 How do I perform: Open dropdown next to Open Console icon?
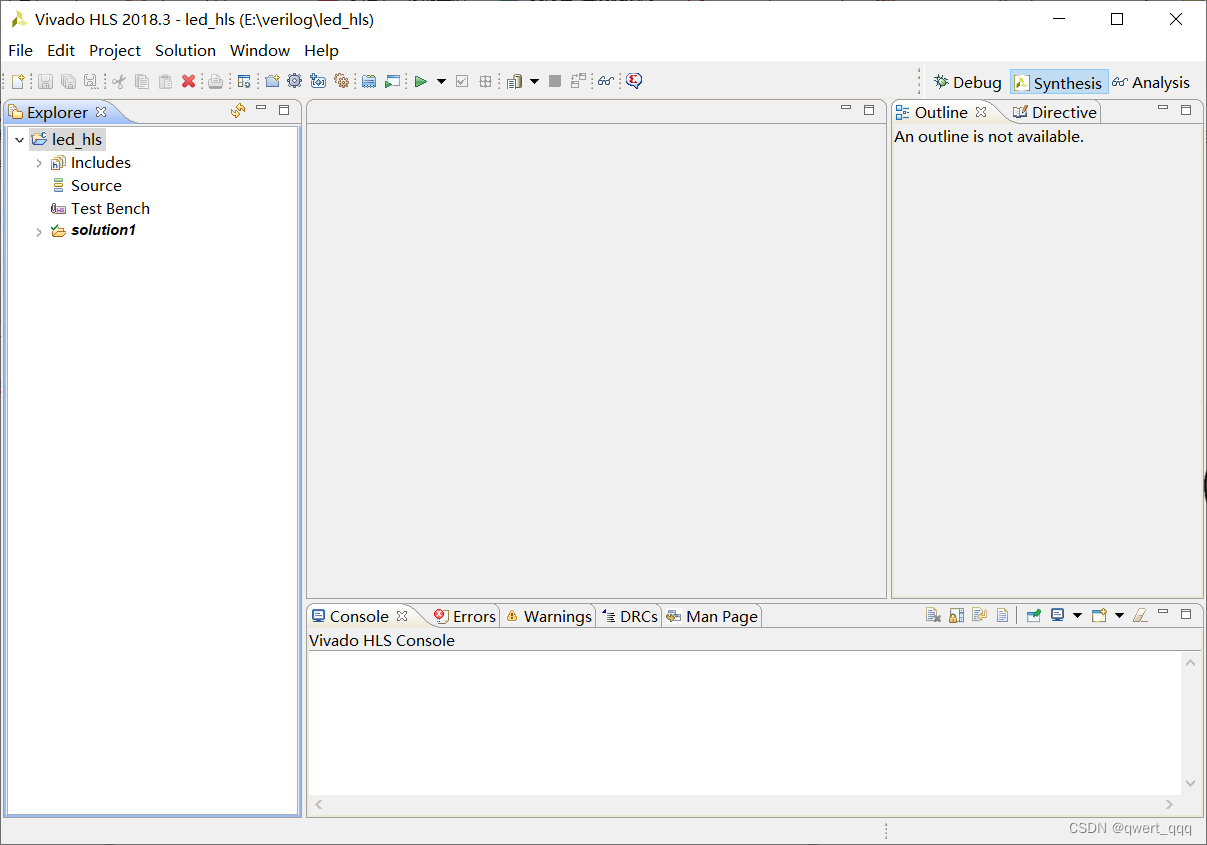point(1119,615)
